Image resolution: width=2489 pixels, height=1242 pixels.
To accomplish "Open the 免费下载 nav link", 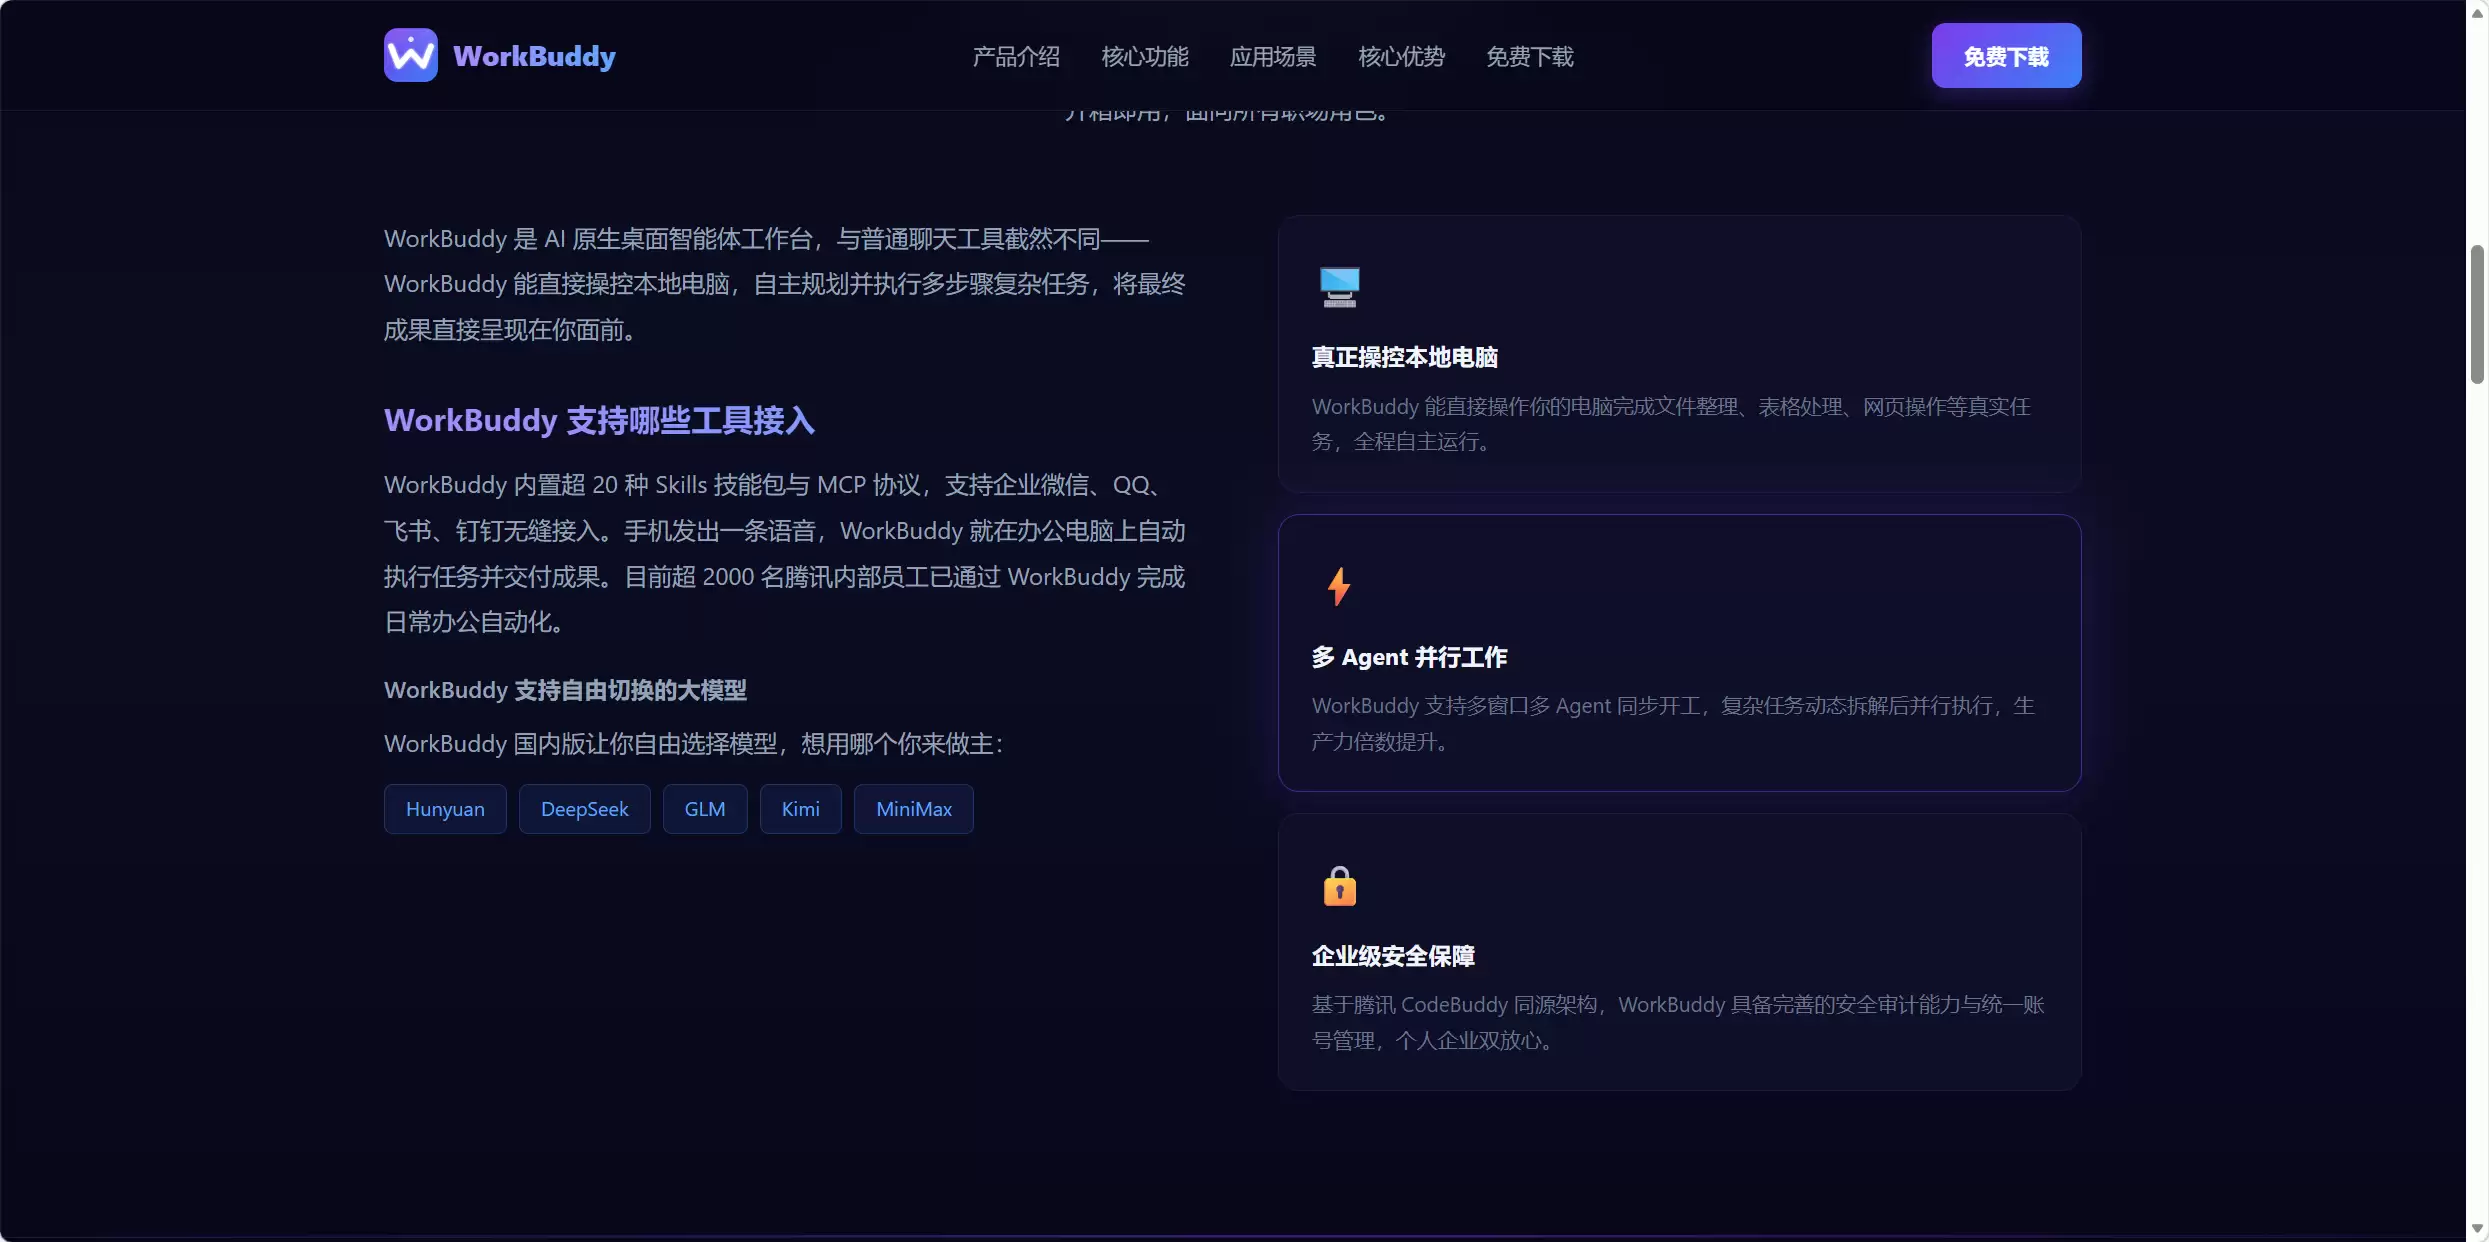I will (x=1529, y=57).
